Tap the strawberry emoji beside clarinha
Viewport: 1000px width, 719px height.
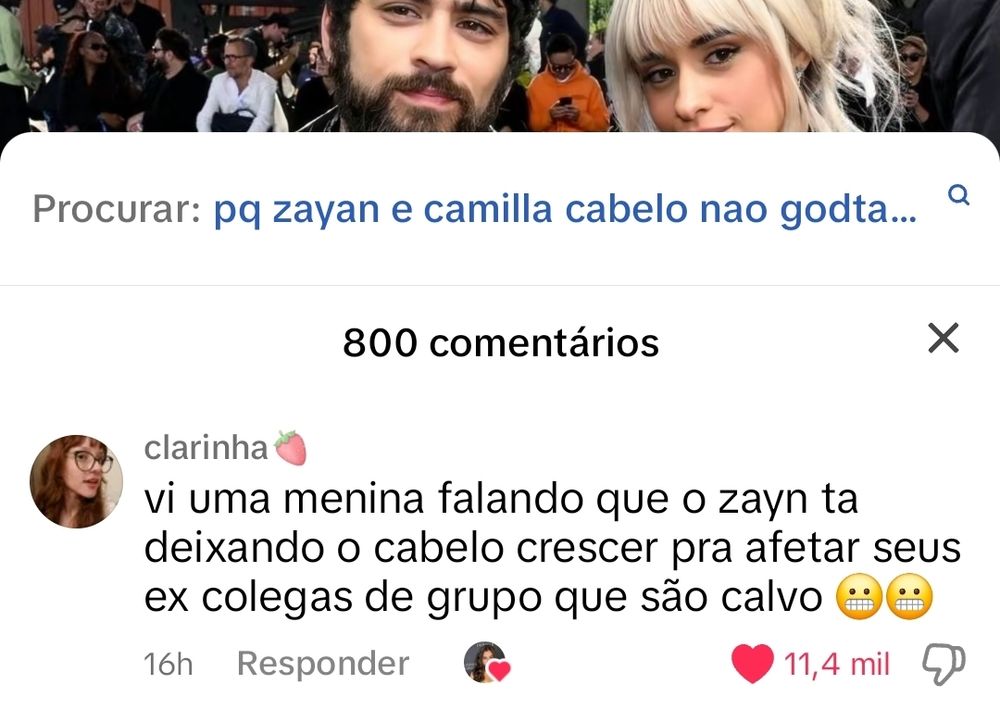(x=290, y=447)
